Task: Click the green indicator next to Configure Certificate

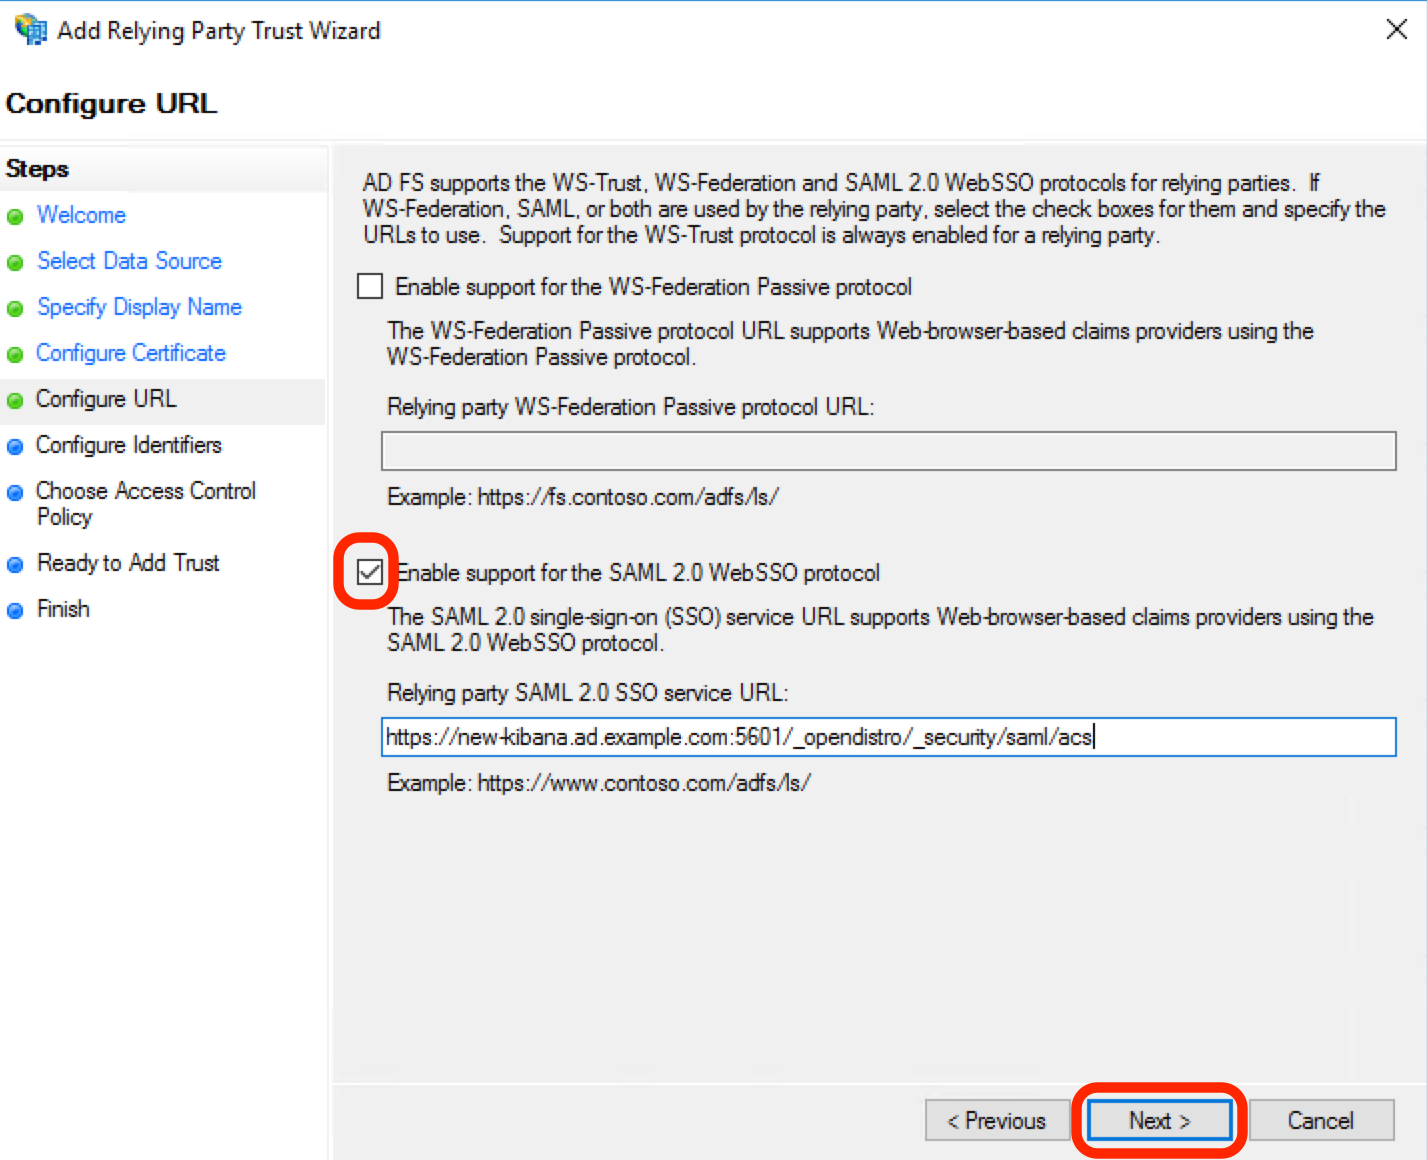Action: pos(16,354)
